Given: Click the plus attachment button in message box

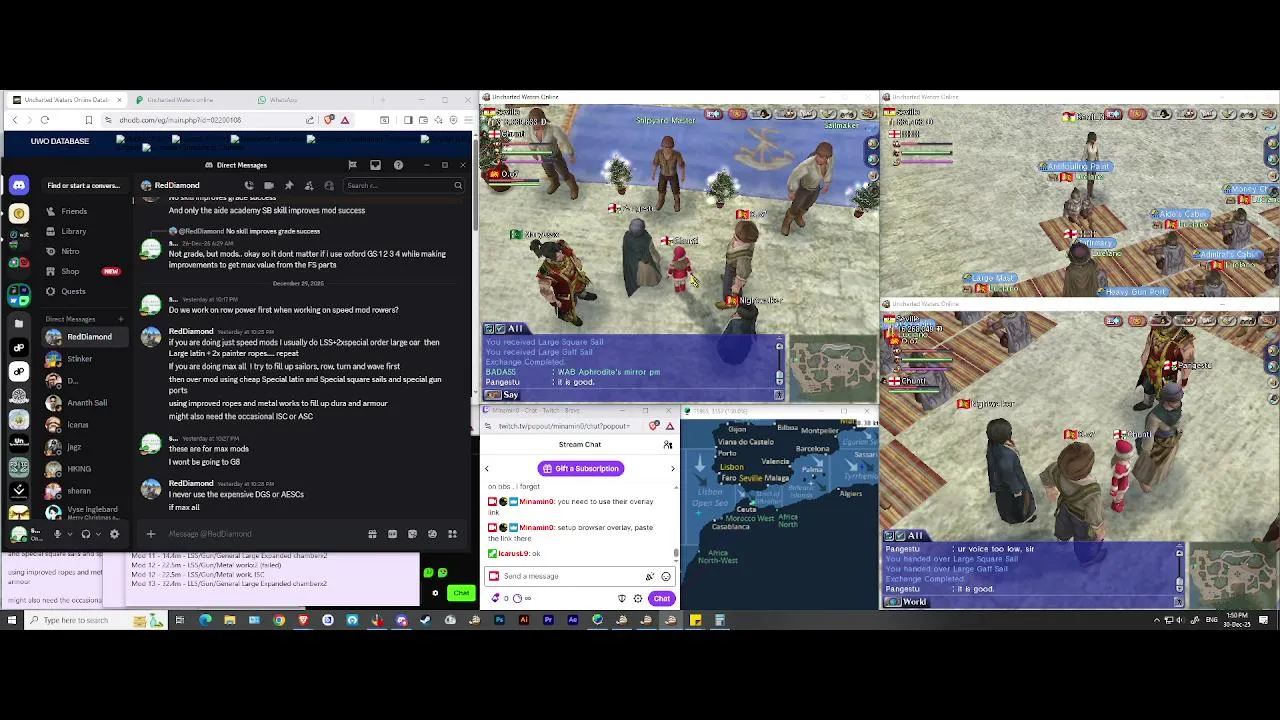Looking at the screenshot, I should click(151, 534).
